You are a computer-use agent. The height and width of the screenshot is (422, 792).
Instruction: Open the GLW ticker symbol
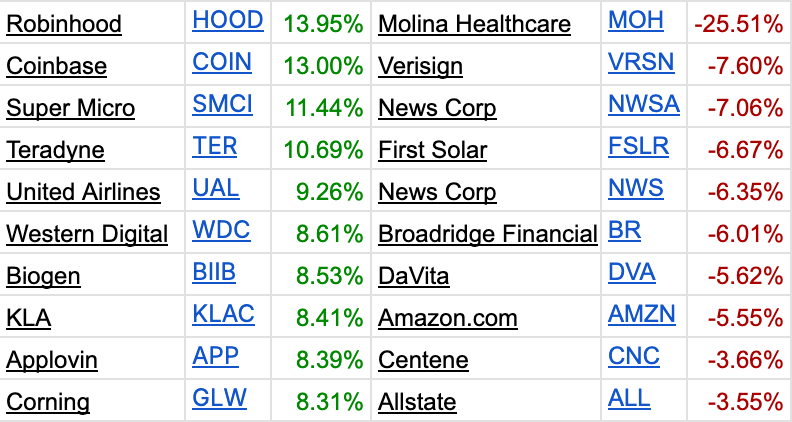219,398
